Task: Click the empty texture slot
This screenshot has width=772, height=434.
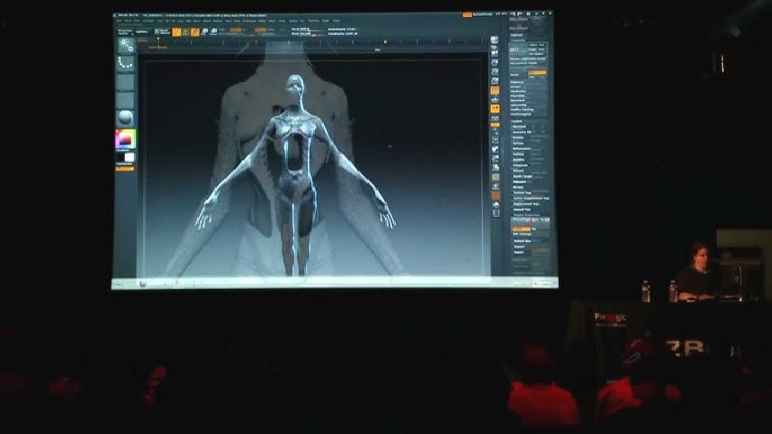Action: (x=126, y=98)
